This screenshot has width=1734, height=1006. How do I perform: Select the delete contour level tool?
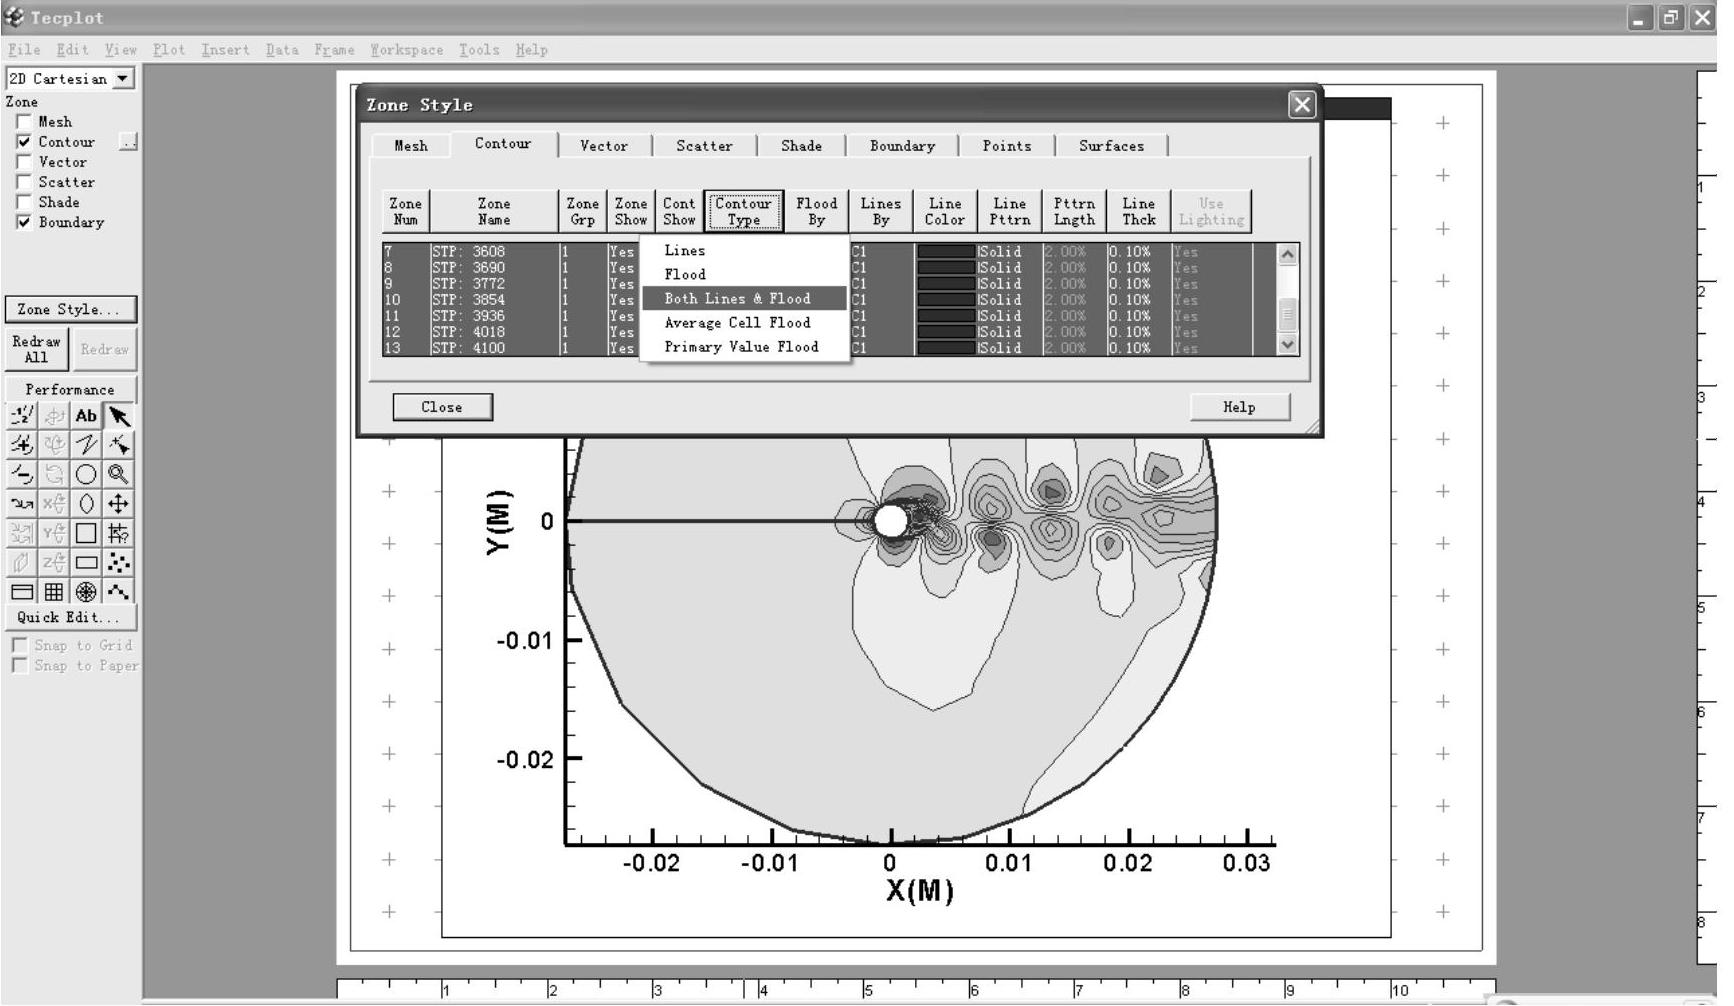coord(22,474)
